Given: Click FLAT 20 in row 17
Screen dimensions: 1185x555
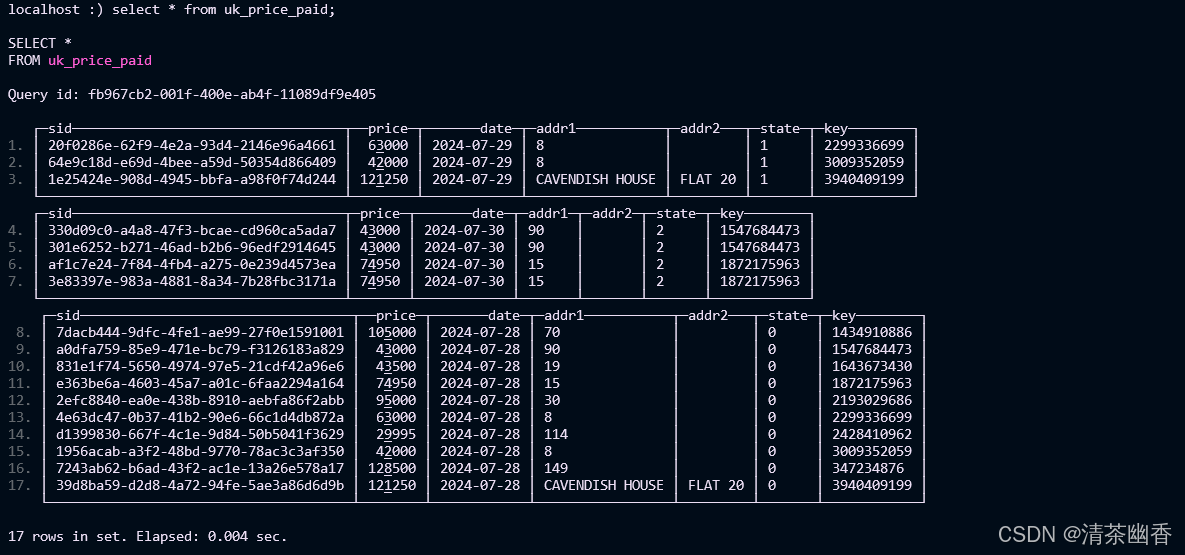Looking at the screenshot, I should point(716,485).
